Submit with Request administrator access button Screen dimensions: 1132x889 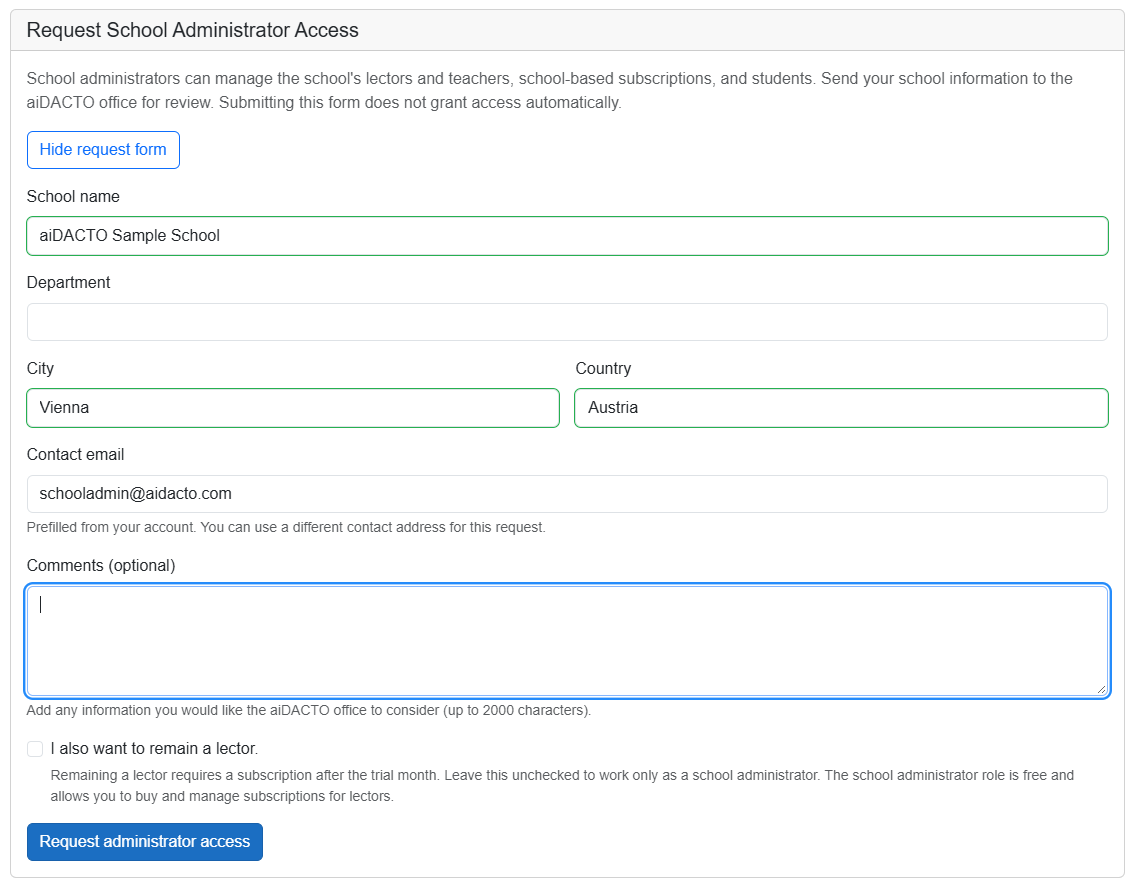pos(144,841)
